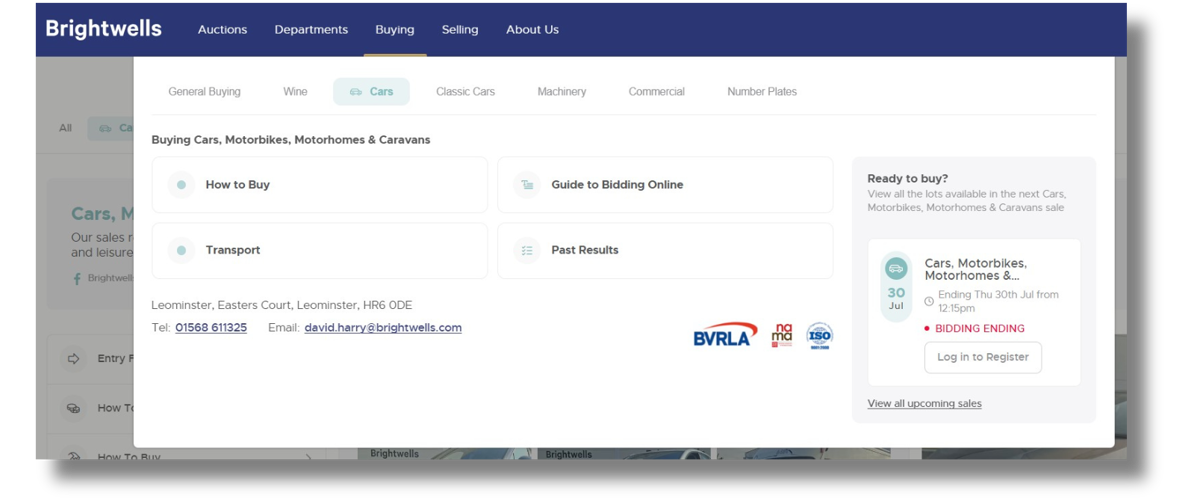Click the Leominster, Easters Court address text

(x=282, y=305)
